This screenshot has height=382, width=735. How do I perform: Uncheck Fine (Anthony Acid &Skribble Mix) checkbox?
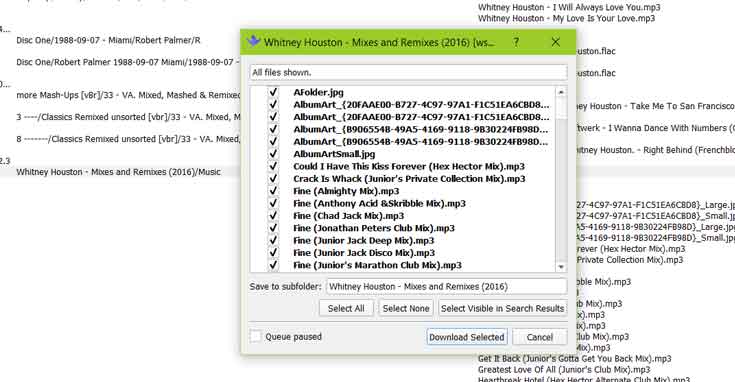[273, 203]
